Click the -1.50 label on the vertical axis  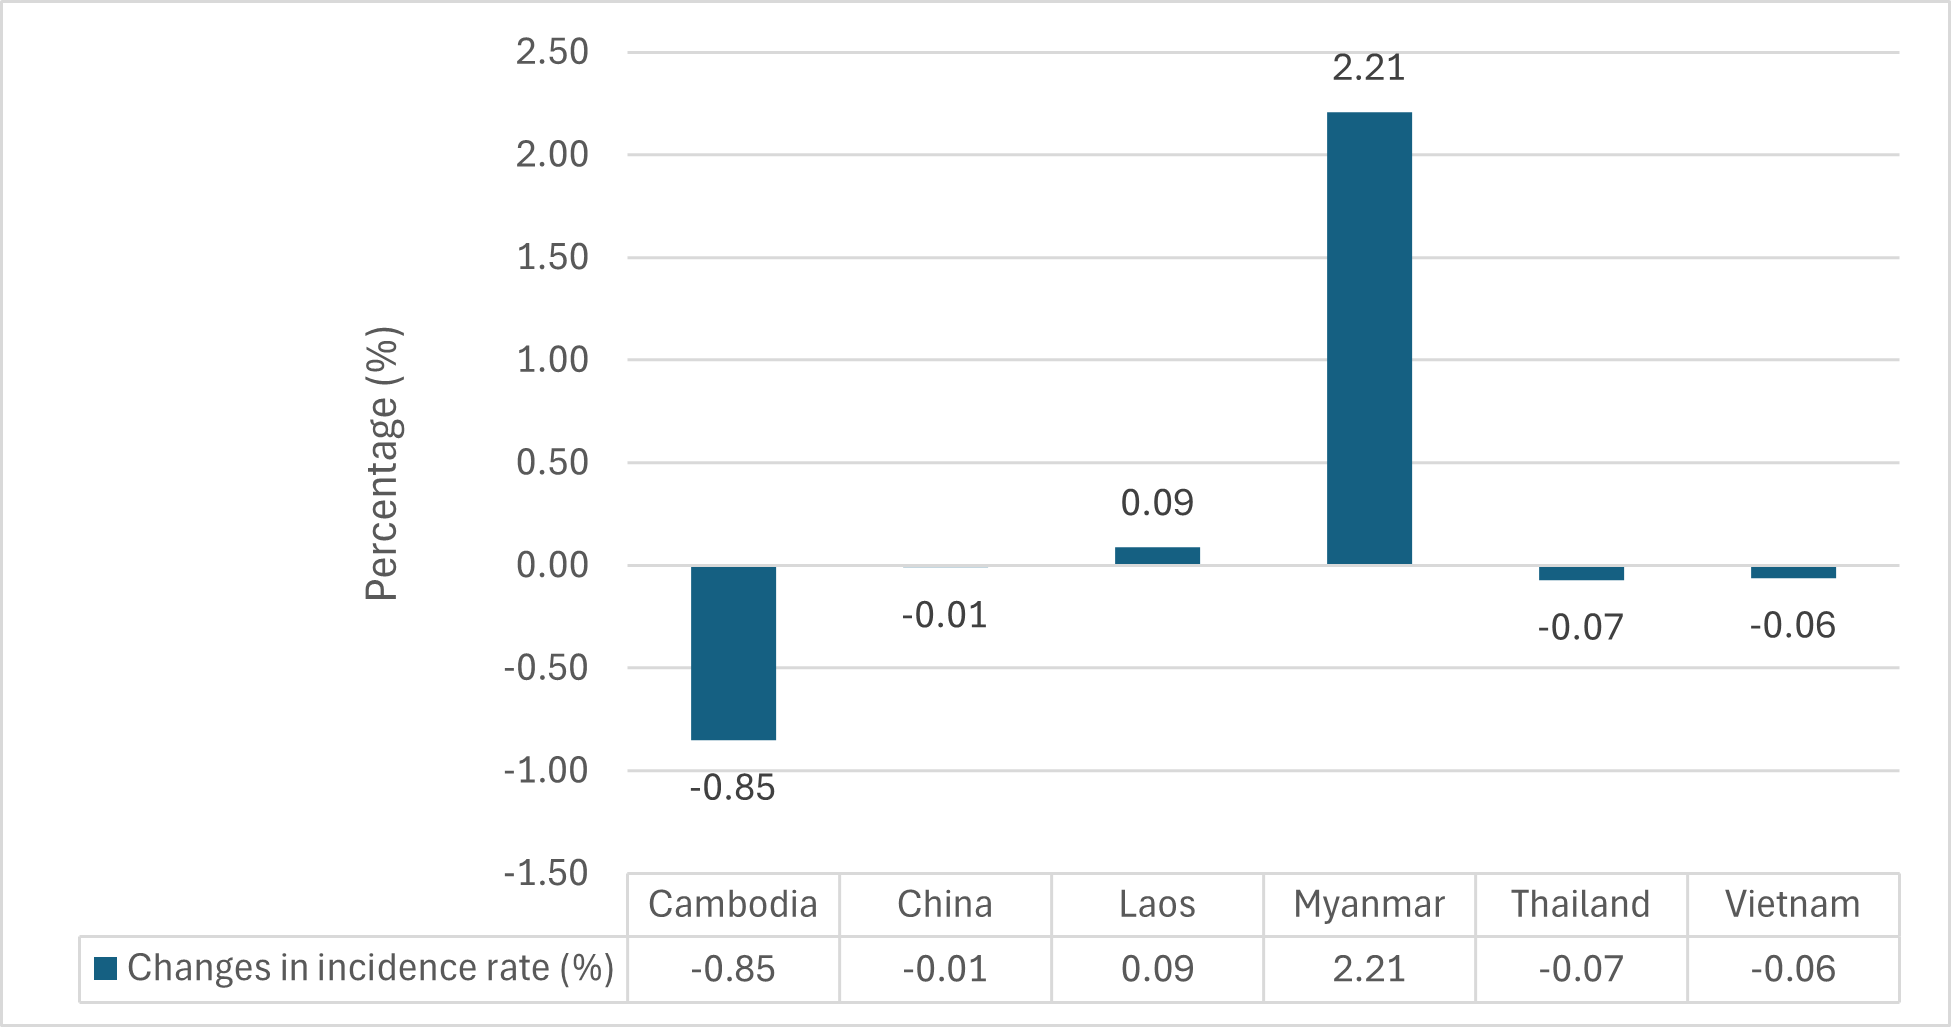click(546, 873)
